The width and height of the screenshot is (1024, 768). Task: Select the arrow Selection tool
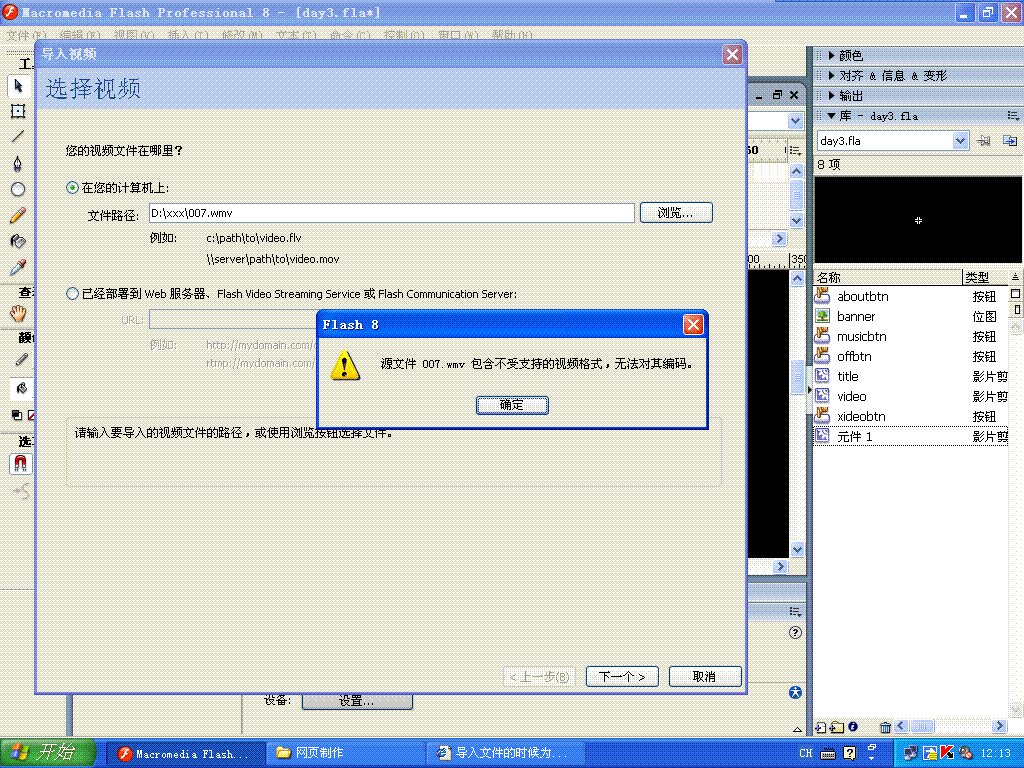[x=18, y=86]
